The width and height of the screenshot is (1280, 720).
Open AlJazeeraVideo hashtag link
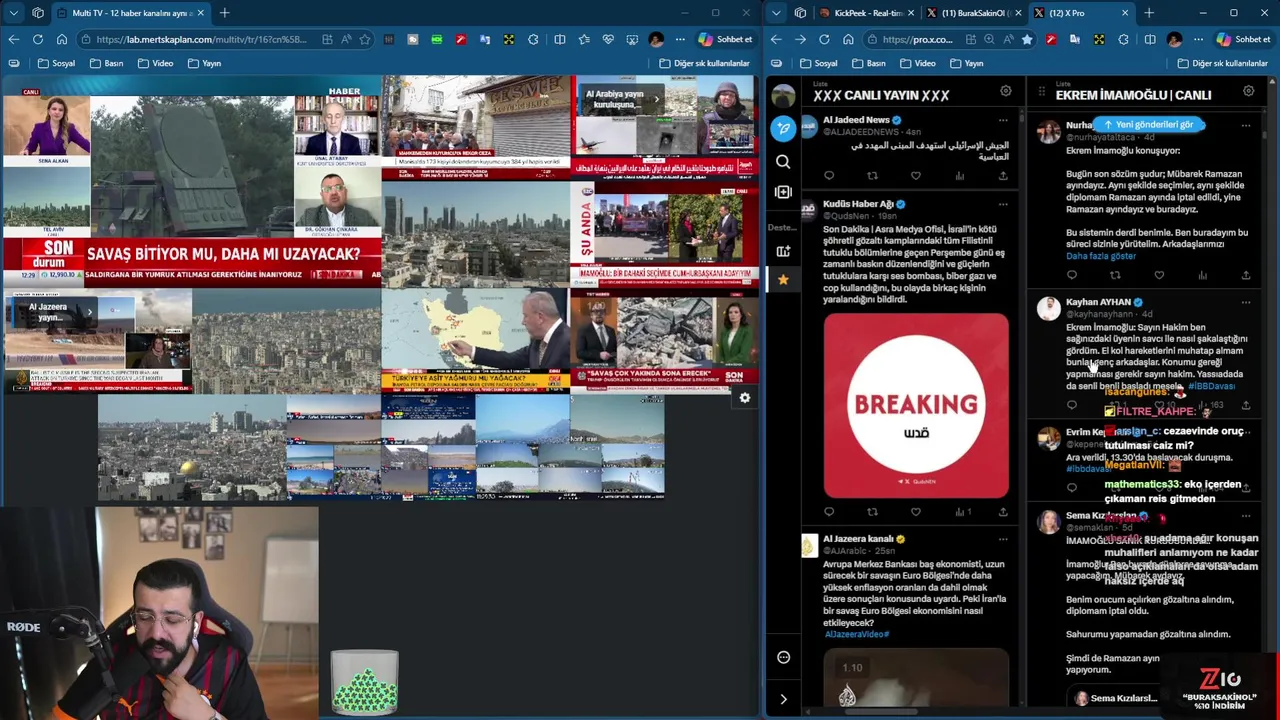pyautogui.click(x=857, y=634)
